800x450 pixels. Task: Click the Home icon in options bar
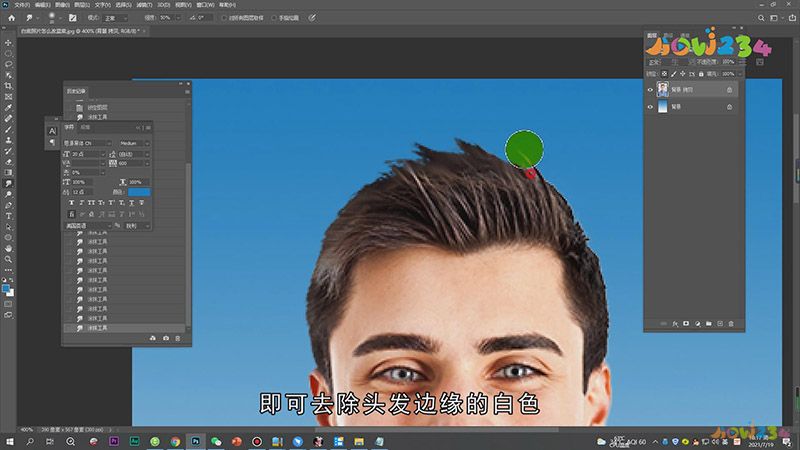(x=12, y=18)
